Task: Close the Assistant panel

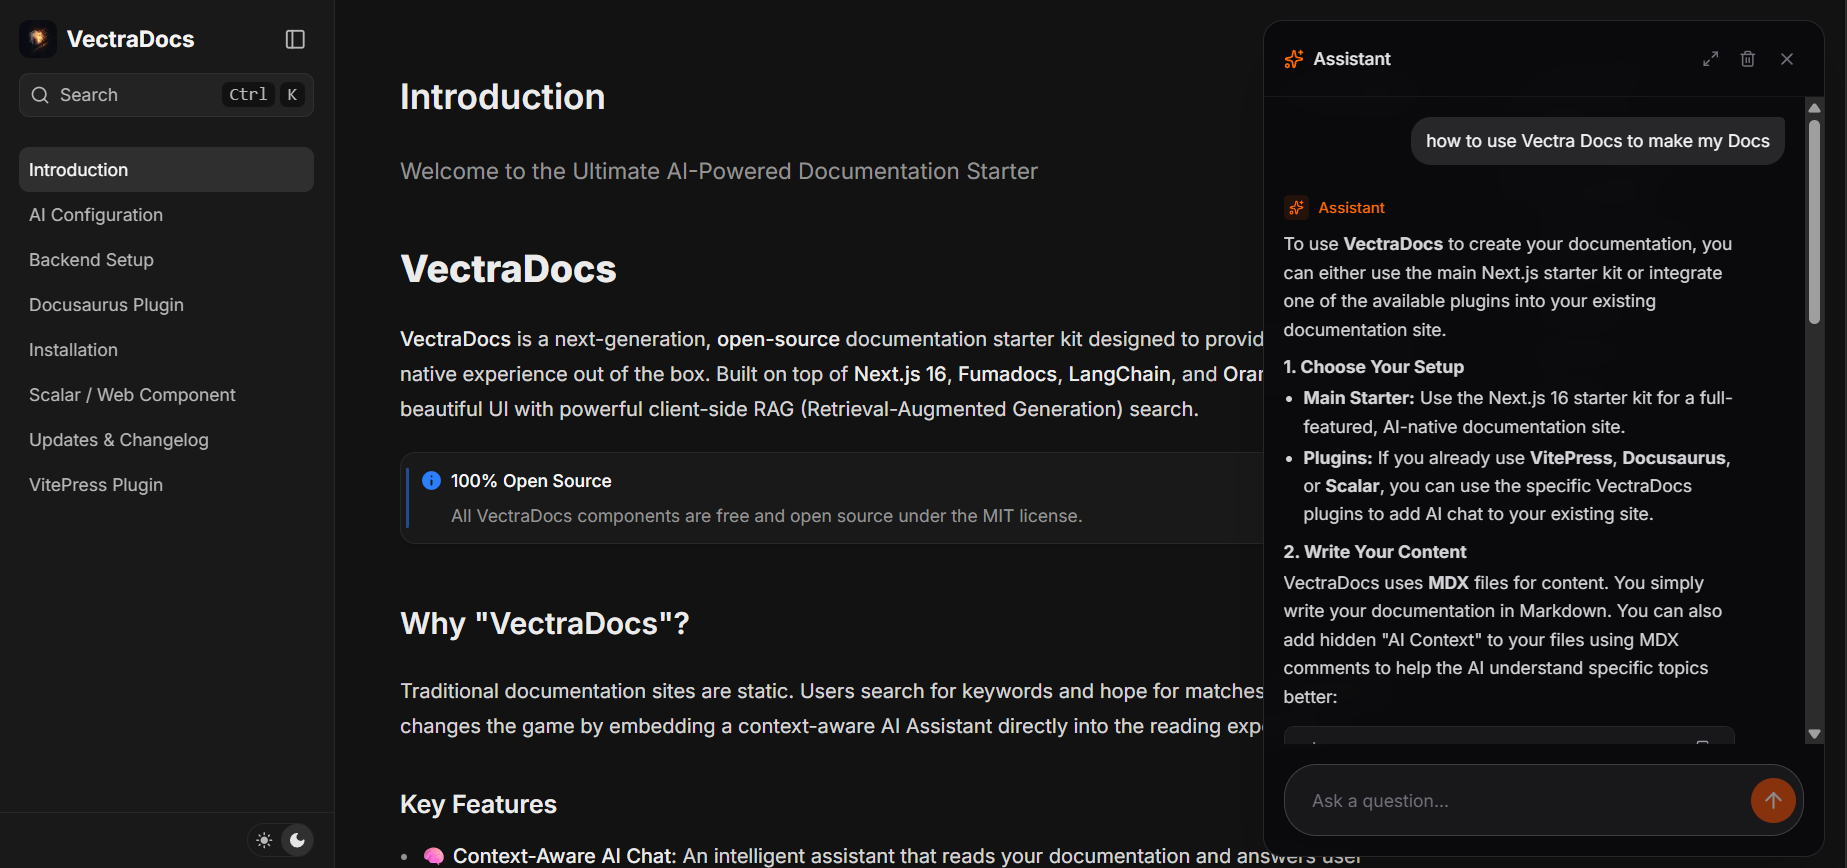Action: 1787,59
